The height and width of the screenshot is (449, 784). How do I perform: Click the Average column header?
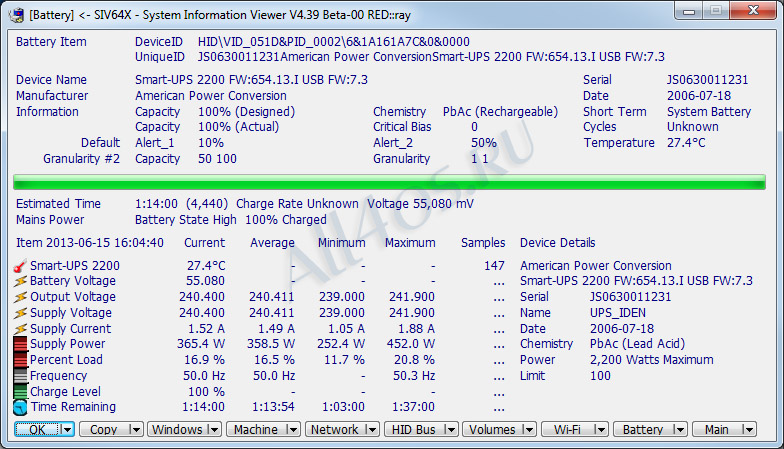272,244
